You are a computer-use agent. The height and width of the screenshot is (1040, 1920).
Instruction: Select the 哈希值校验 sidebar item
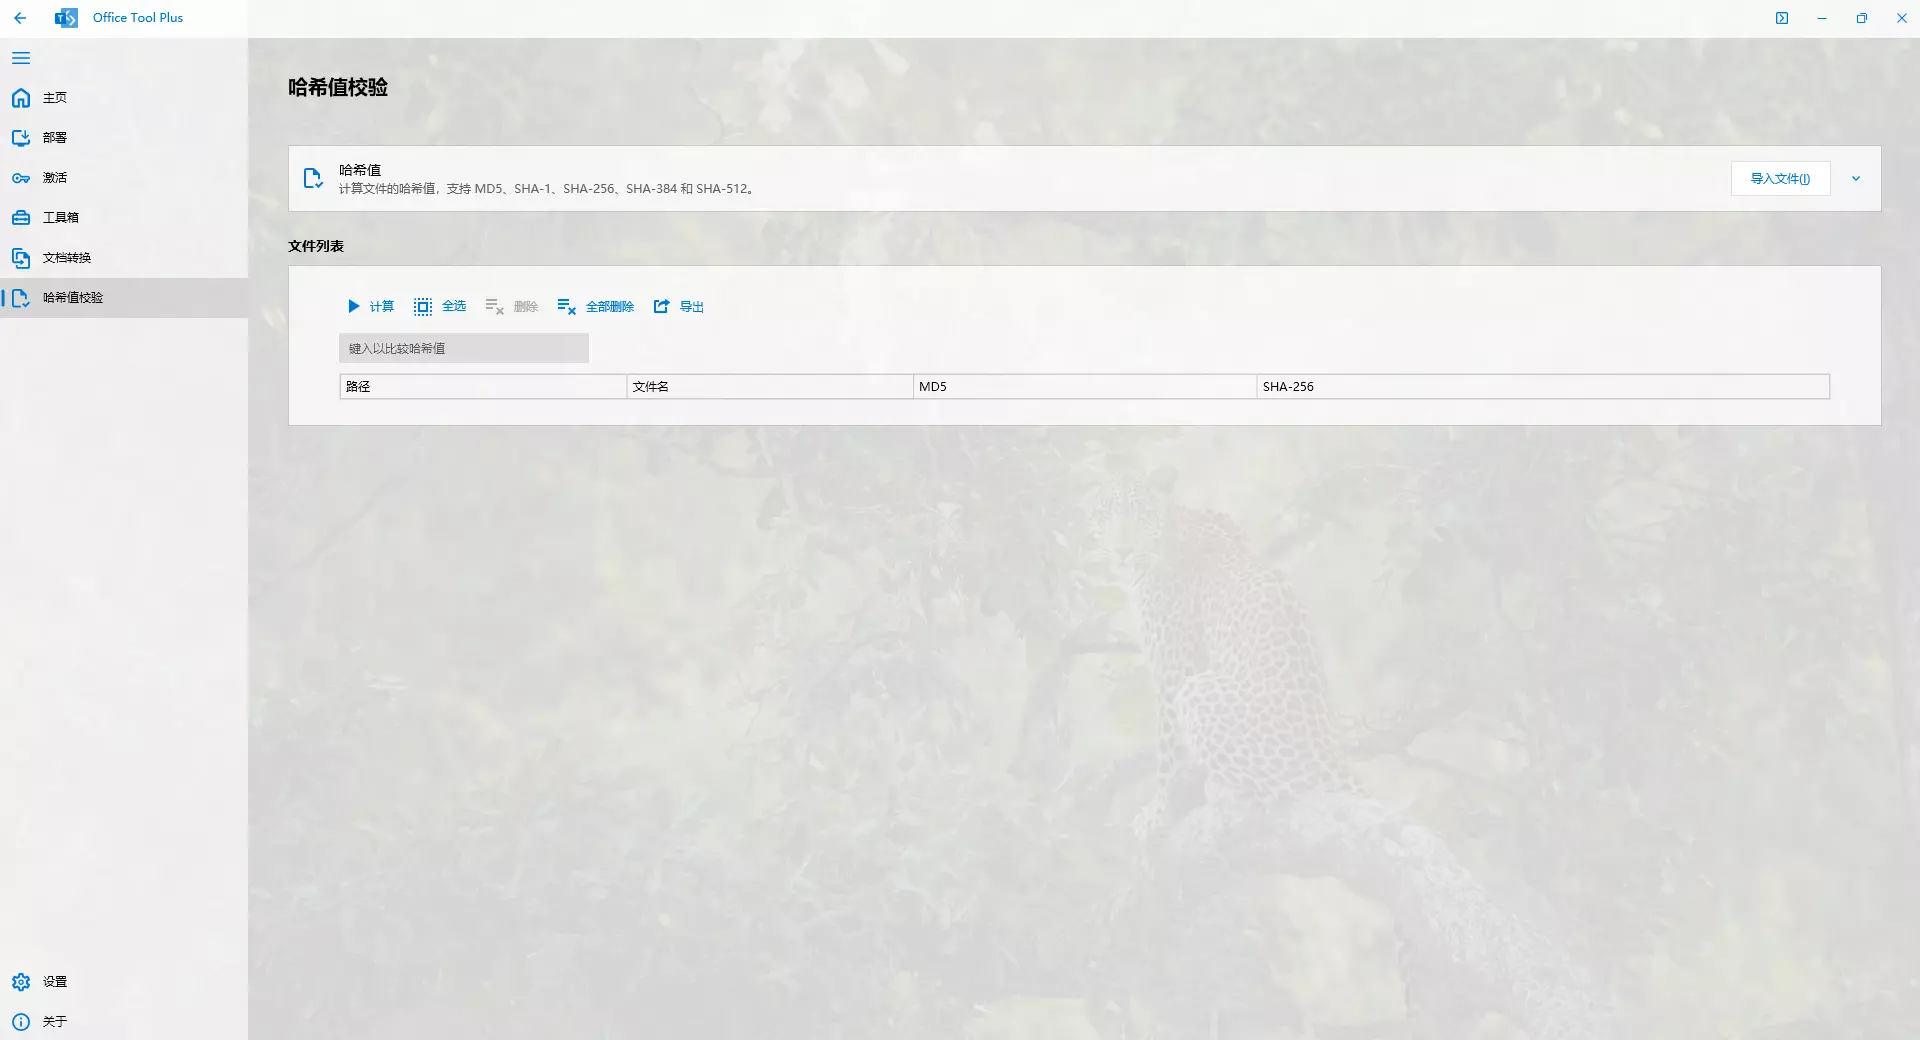[x=72, y=298]
